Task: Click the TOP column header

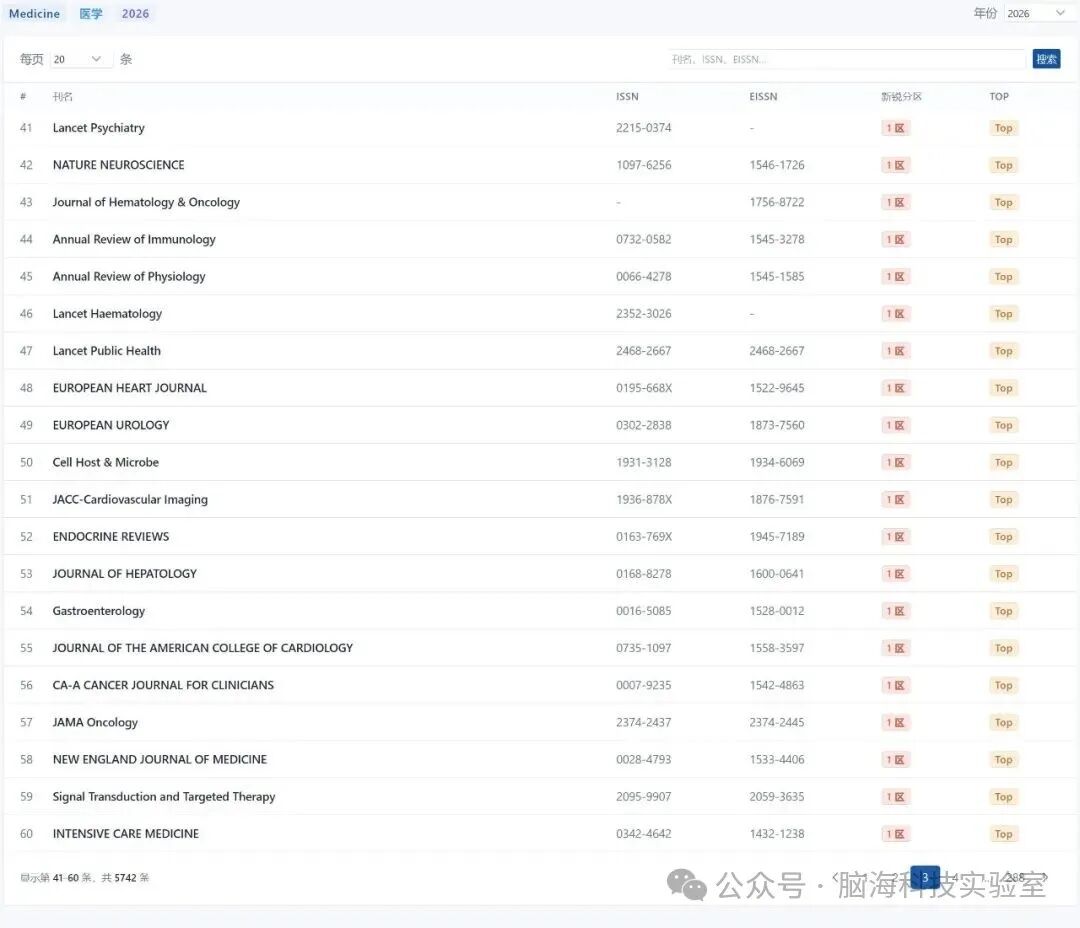Action: (999, 96)
